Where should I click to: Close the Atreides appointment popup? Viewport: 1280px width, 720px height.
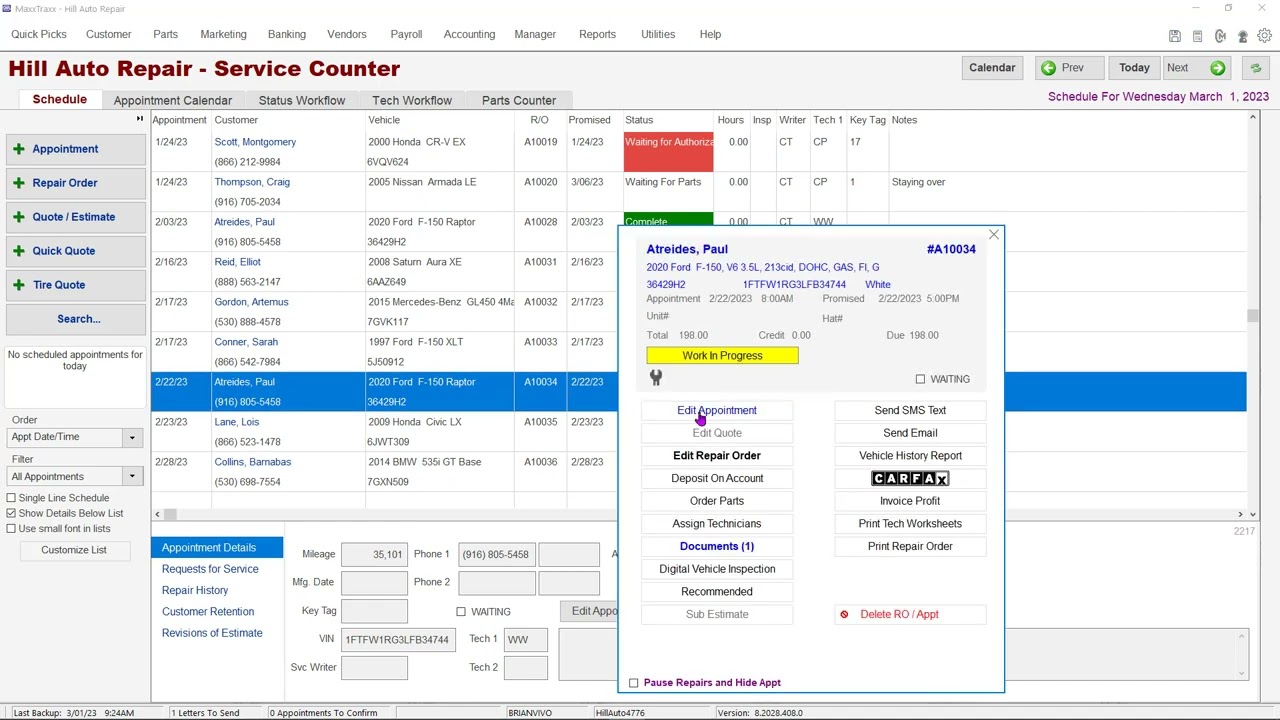993,235
